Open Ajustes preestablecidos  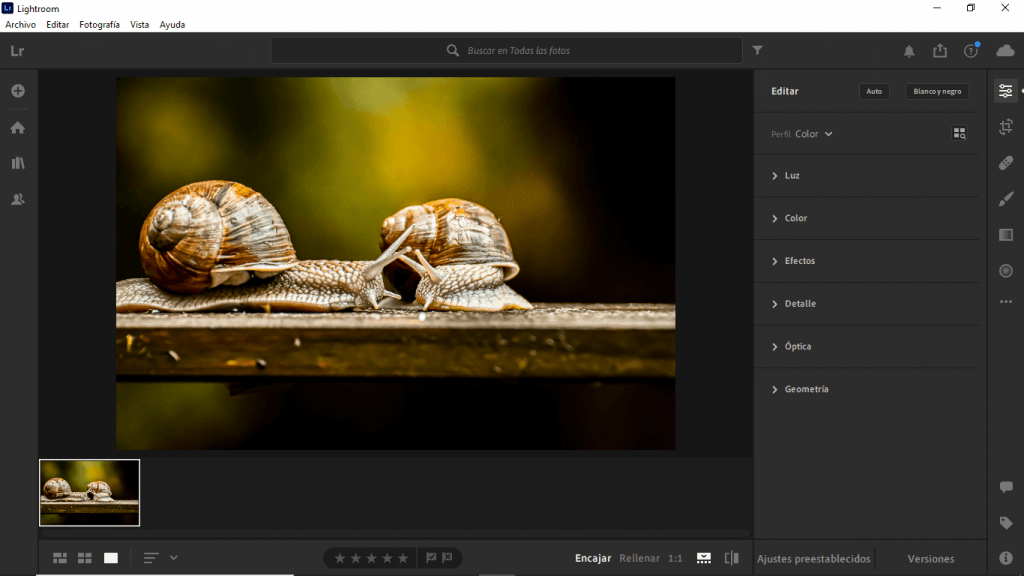(x=814, y=558)
